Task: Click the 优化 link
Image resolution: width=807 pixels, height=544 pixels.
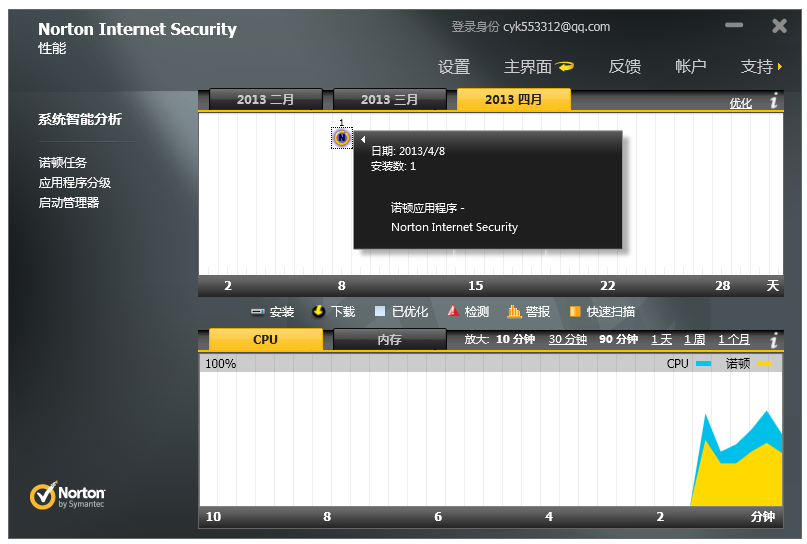Action: [x=741, y=103]
